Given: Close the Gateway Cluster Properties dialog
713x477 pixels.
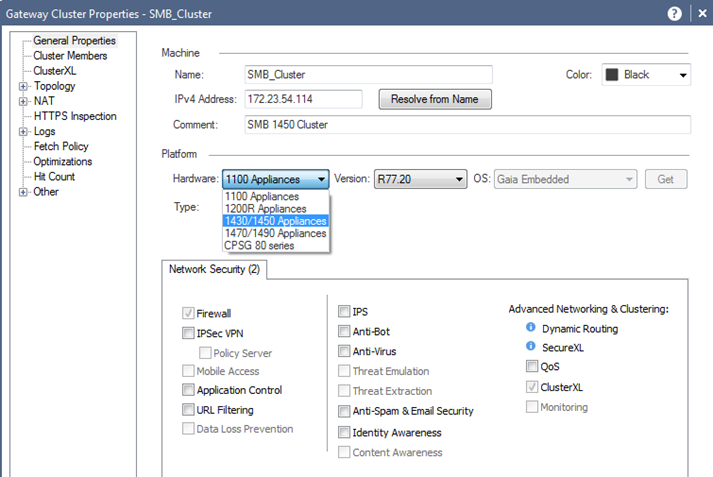Looking at the screenshot, I should (703, 14).
